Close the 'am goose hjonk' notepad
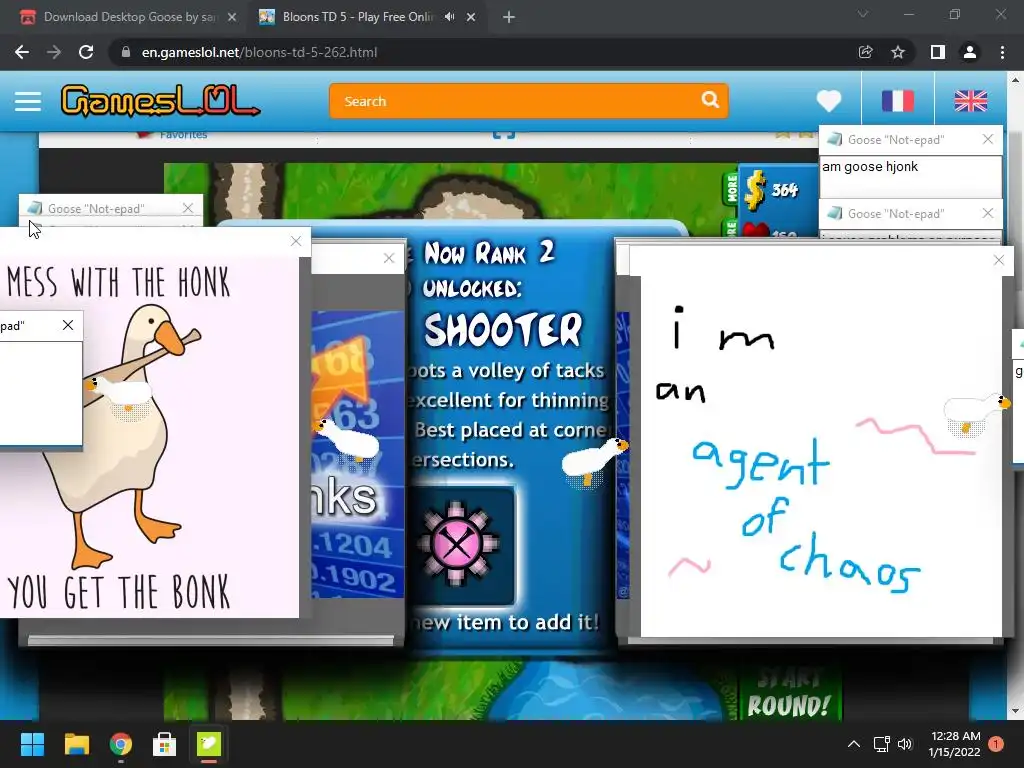Image resolution: width=1024 pixels, height=768 pixels. 987,139
